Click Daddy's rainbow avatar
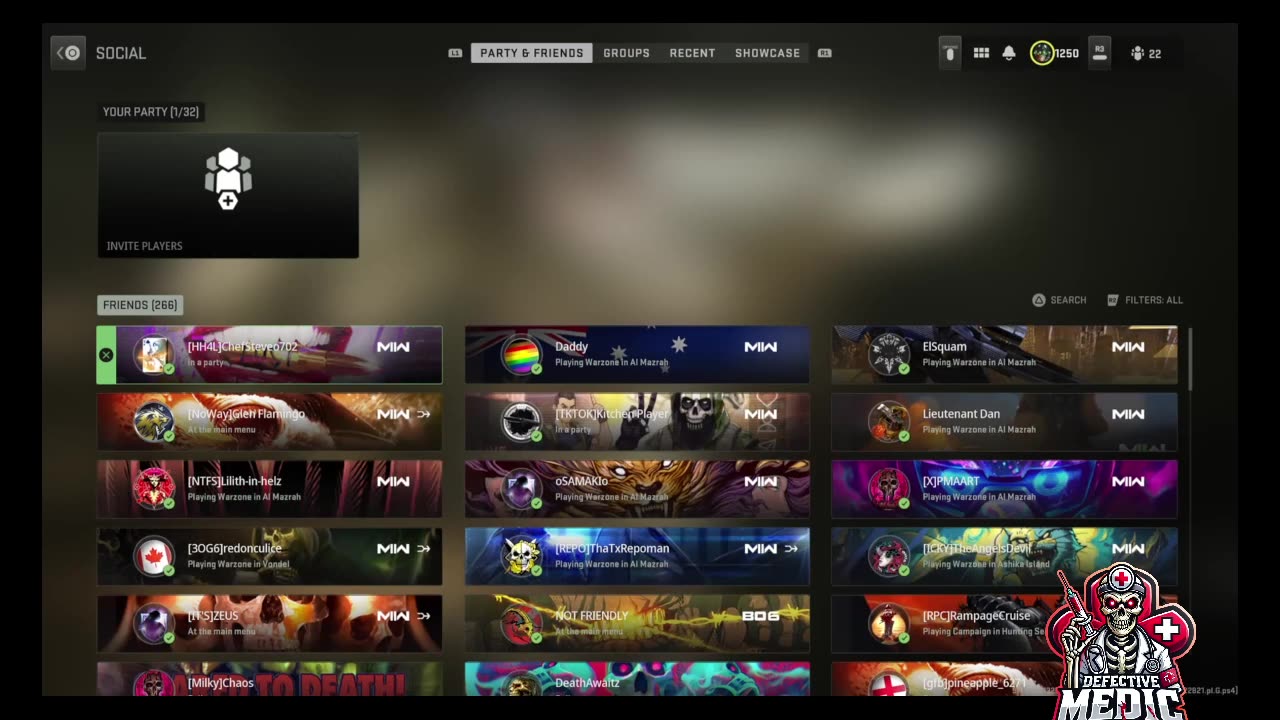This screenshot has width=1280, height=720. coord(521,356)
